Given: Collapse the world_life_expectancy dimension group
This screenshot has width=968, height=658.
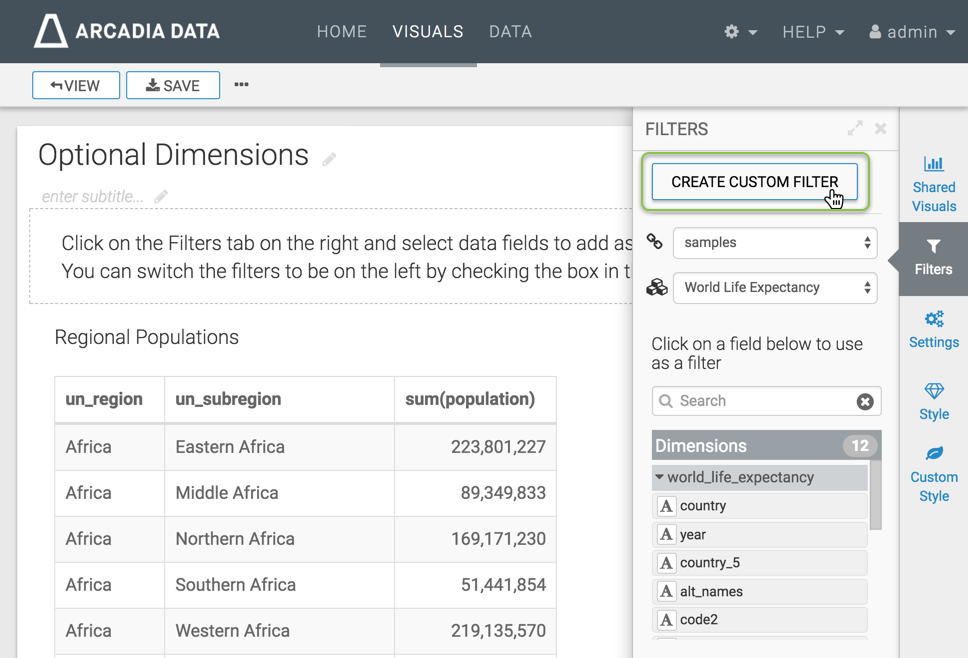Looking at the screenshot, I should pos(660,477).
